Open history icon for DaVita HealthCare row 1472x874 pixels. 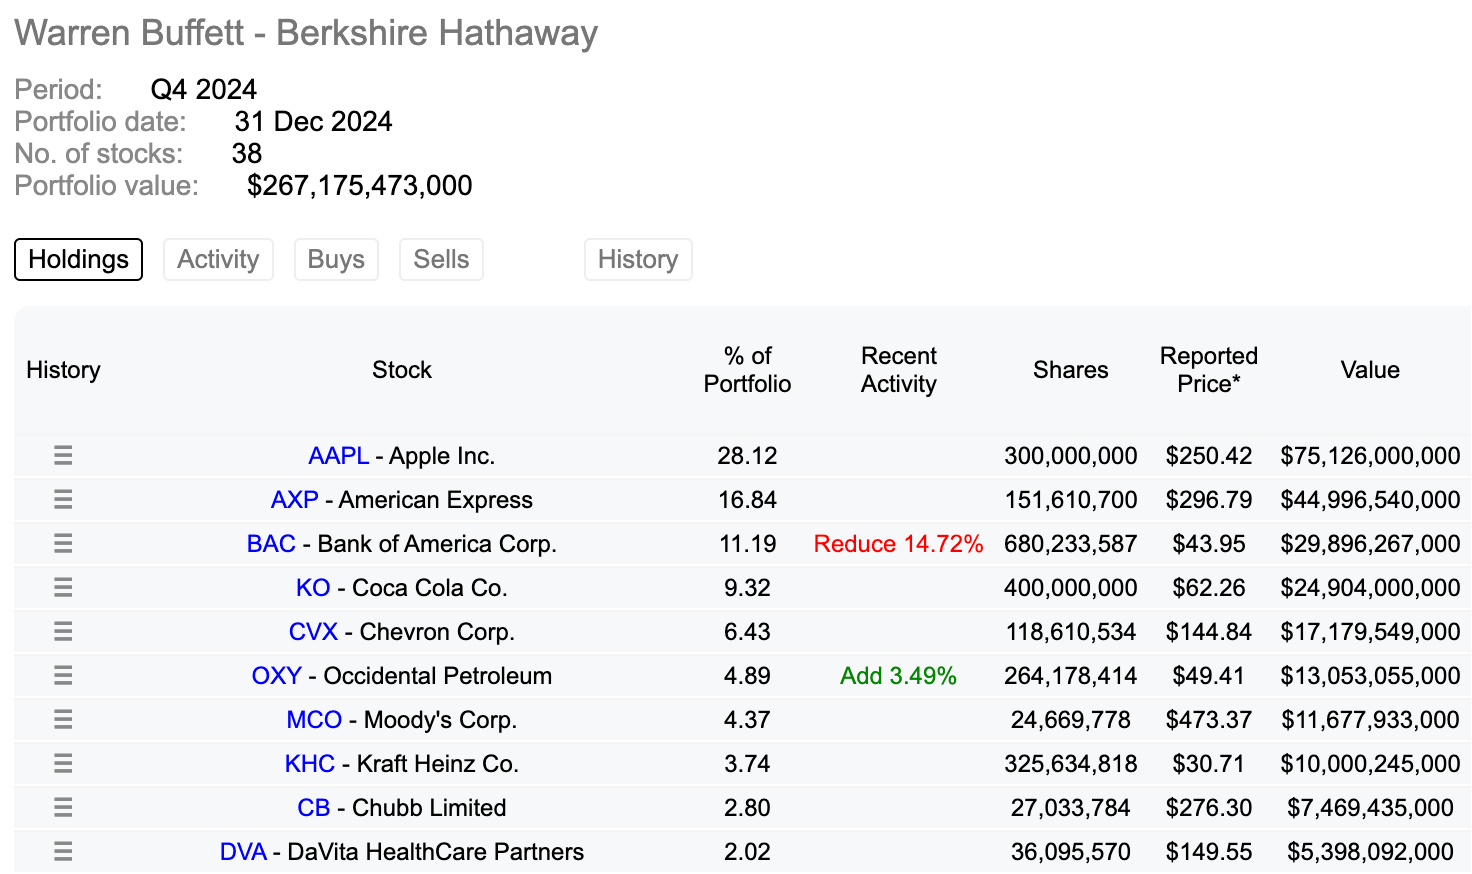(63, 852)
